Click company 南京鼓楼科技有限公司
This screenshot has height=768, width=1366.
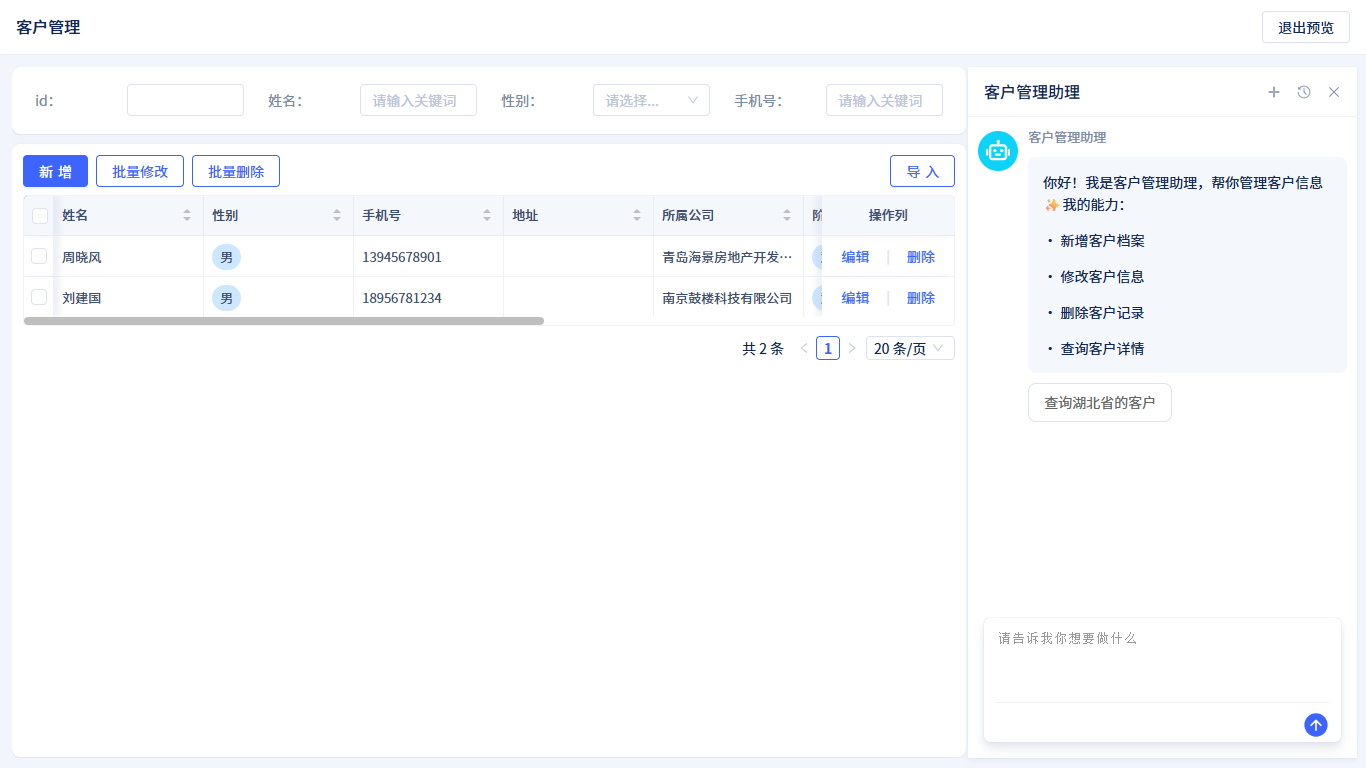click(727, 298)
